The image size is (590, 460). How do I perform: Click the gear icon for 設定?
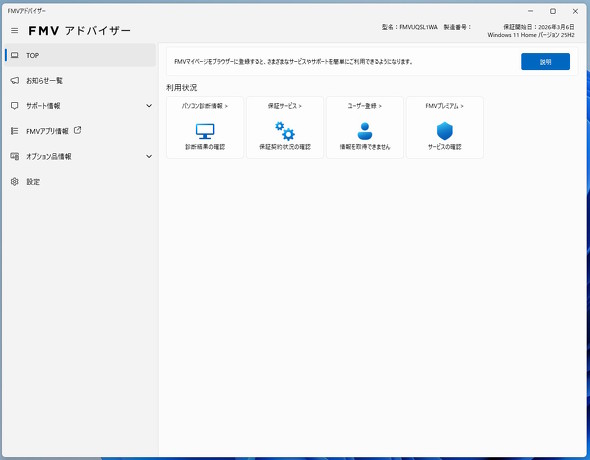pyautogui.click(x=15, y=182)
